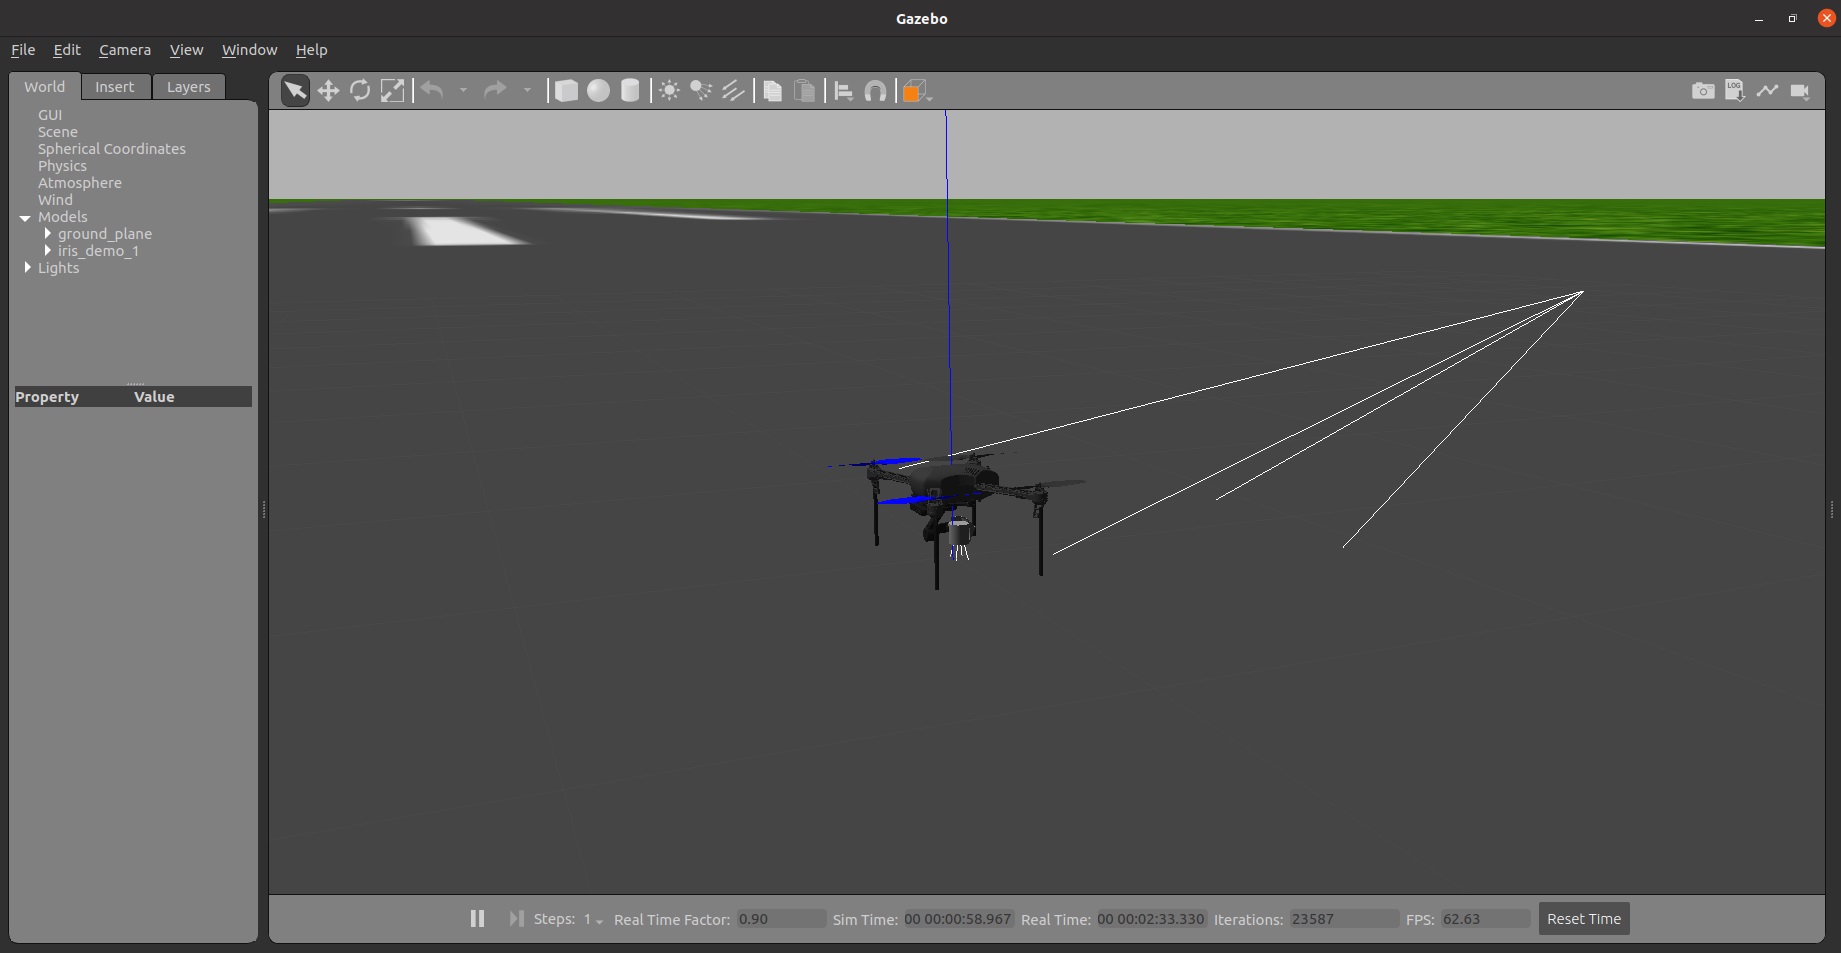Image resolution: width=1841 pixels, height=953 pixels.
Task: Collapse the Models tree node
Action: (25, 217)
